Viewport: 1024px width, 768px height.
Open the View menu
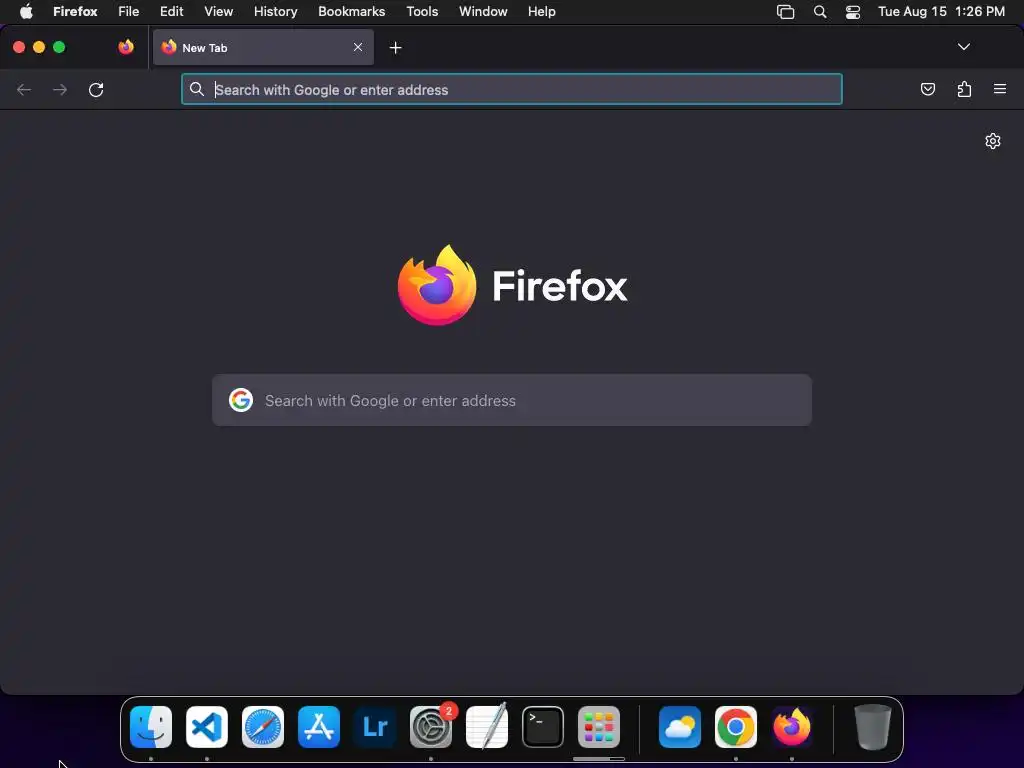pos(218,12)
